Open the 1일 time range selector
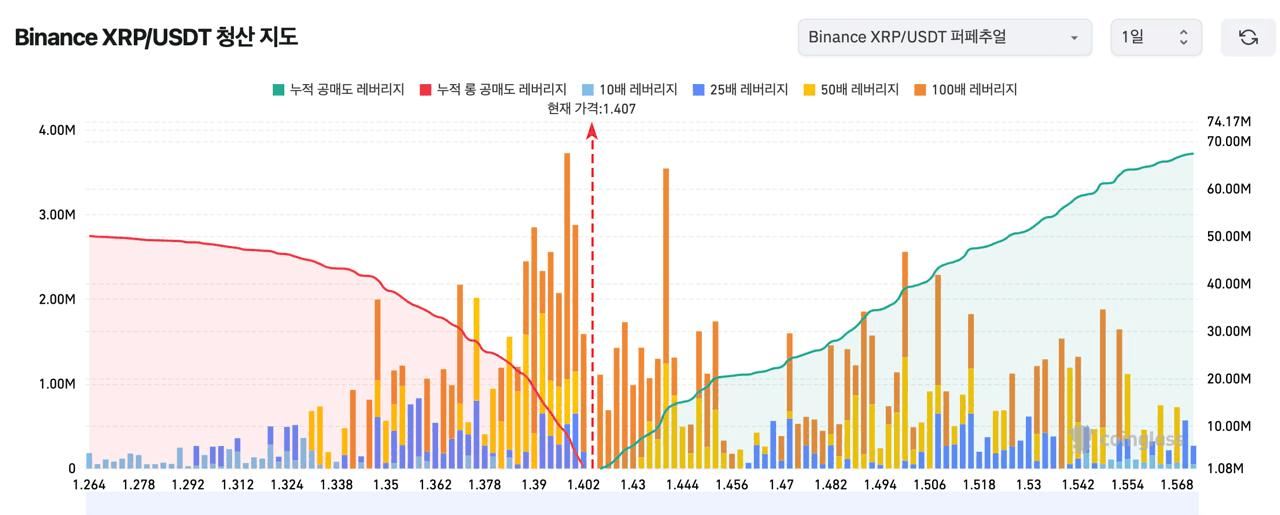 point(1156,37)
